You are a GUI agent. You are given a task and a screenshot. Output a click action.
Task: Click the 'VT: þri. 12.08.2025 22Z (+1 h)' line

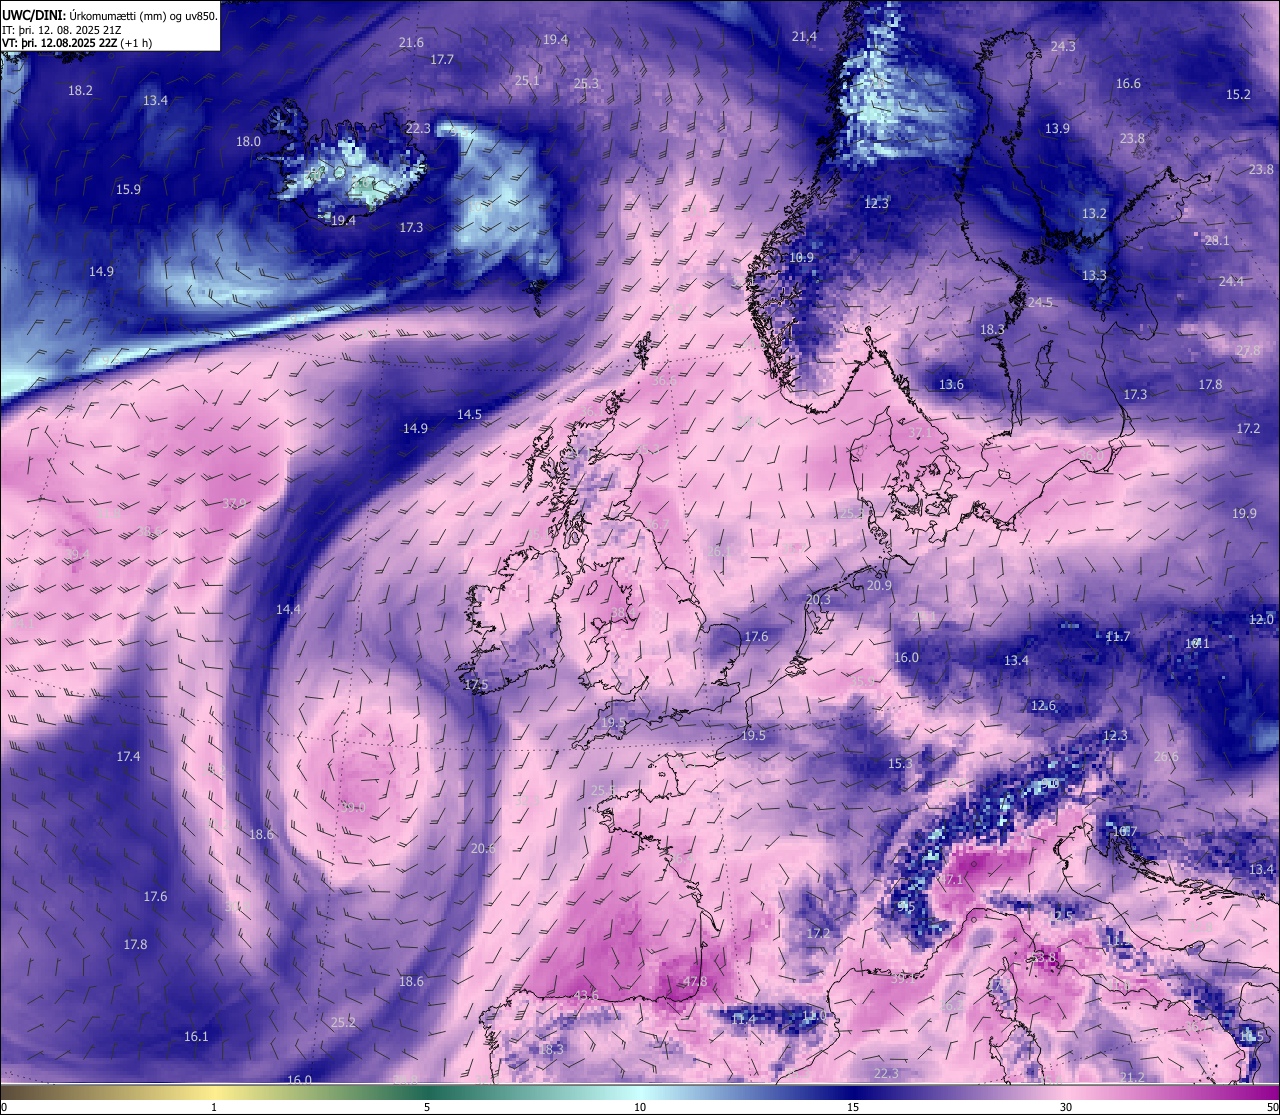click(x=77, y=43)
